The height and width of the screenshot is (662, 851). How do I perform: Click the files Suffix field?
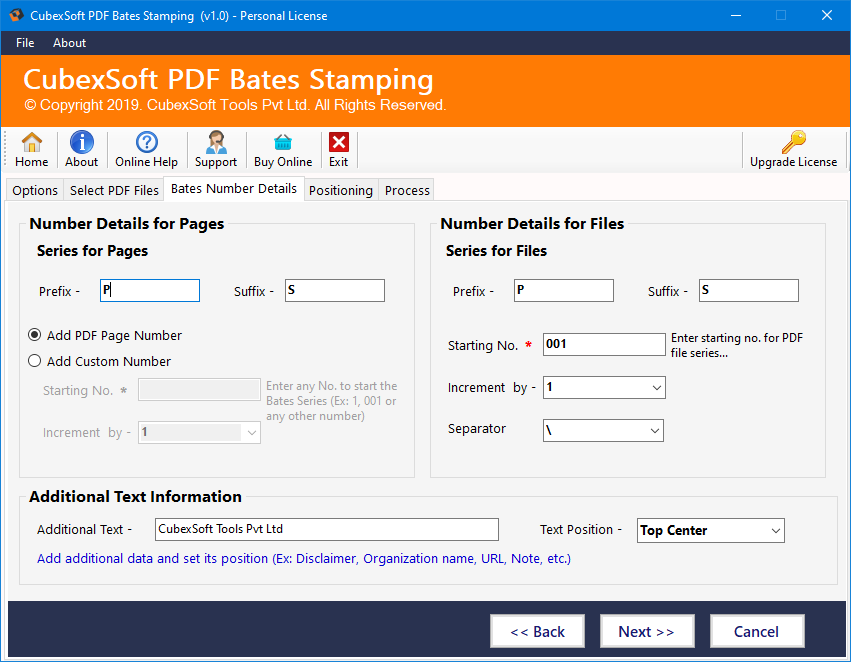[x=749, y=290]
